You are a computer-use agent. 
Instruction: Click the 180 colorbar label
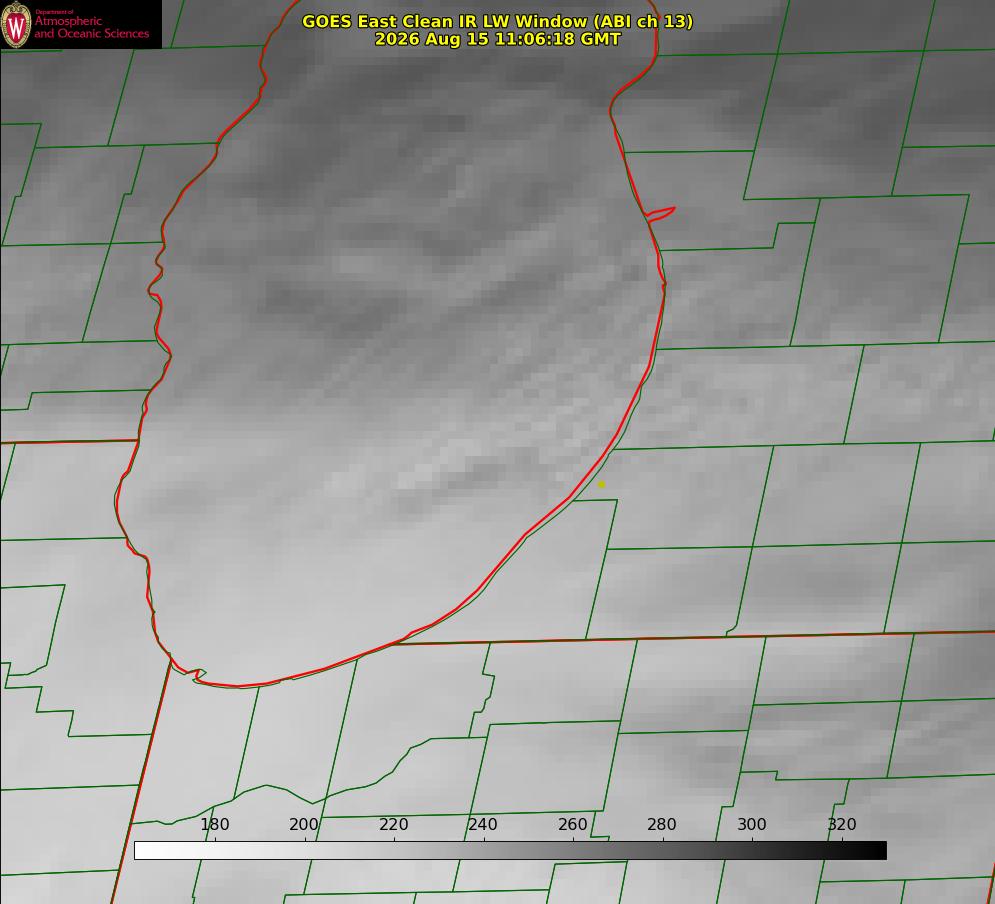[214, 824]
